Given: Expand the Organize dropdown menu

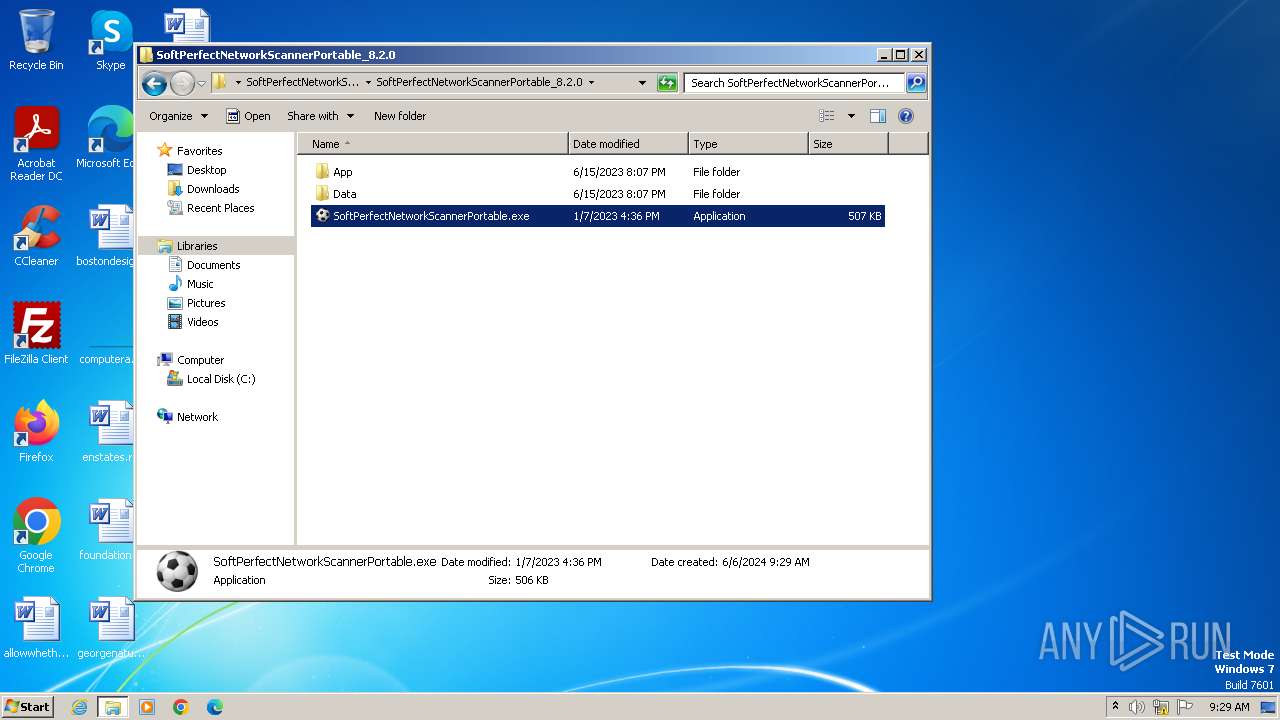Looking at the screenshot, I should [178, 116].
